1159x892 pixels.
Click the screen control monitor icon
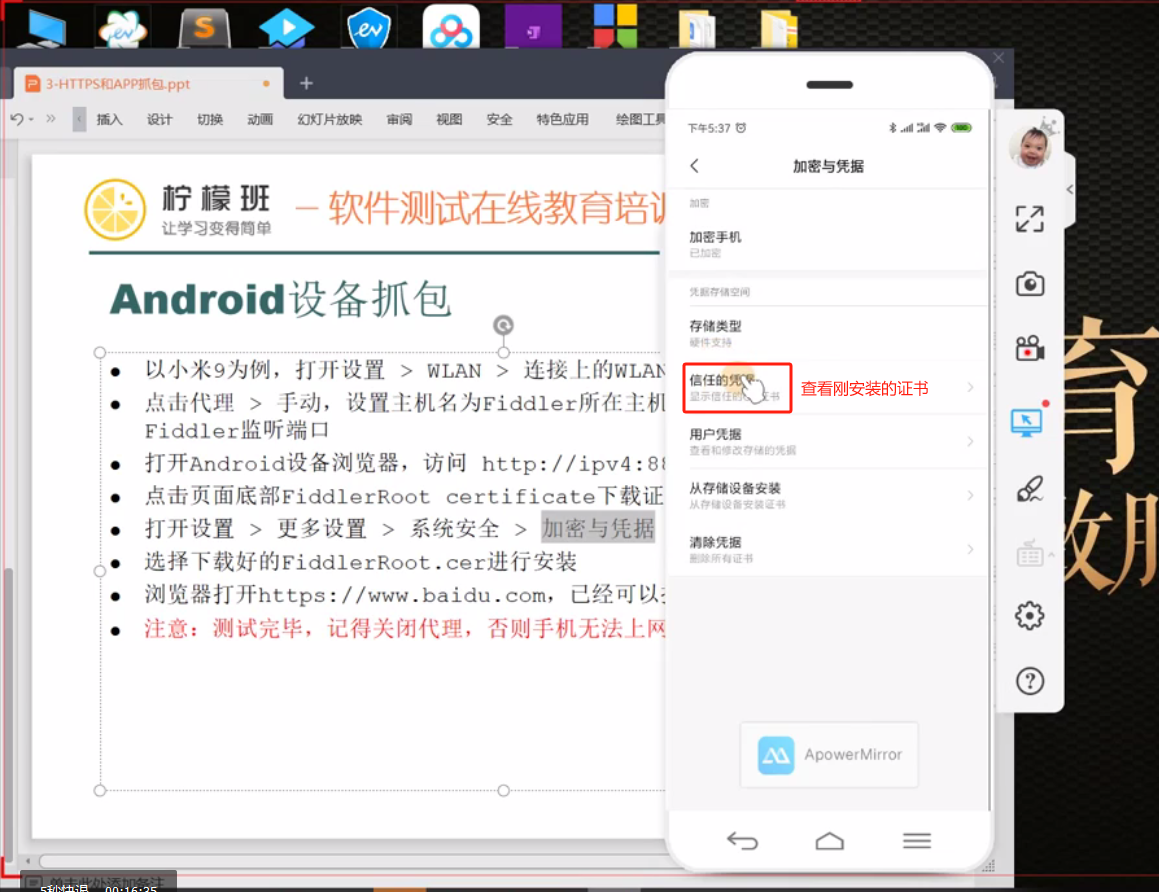point(1027,423)
